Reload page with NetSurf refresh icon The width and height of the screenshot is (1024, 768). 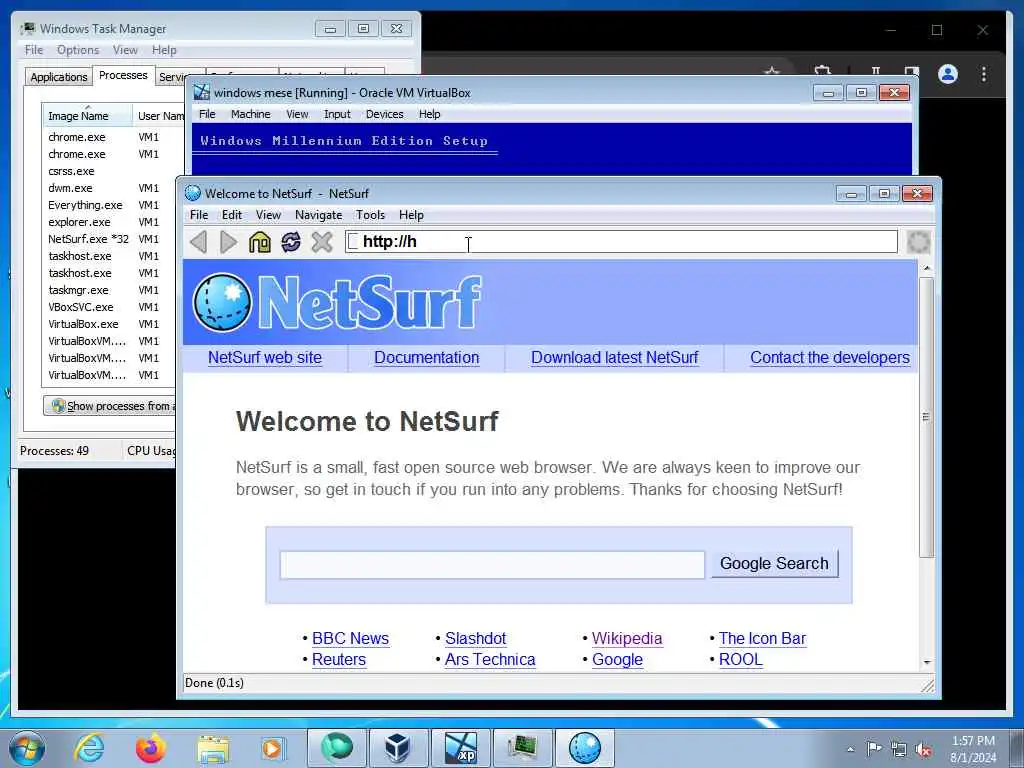291,242
